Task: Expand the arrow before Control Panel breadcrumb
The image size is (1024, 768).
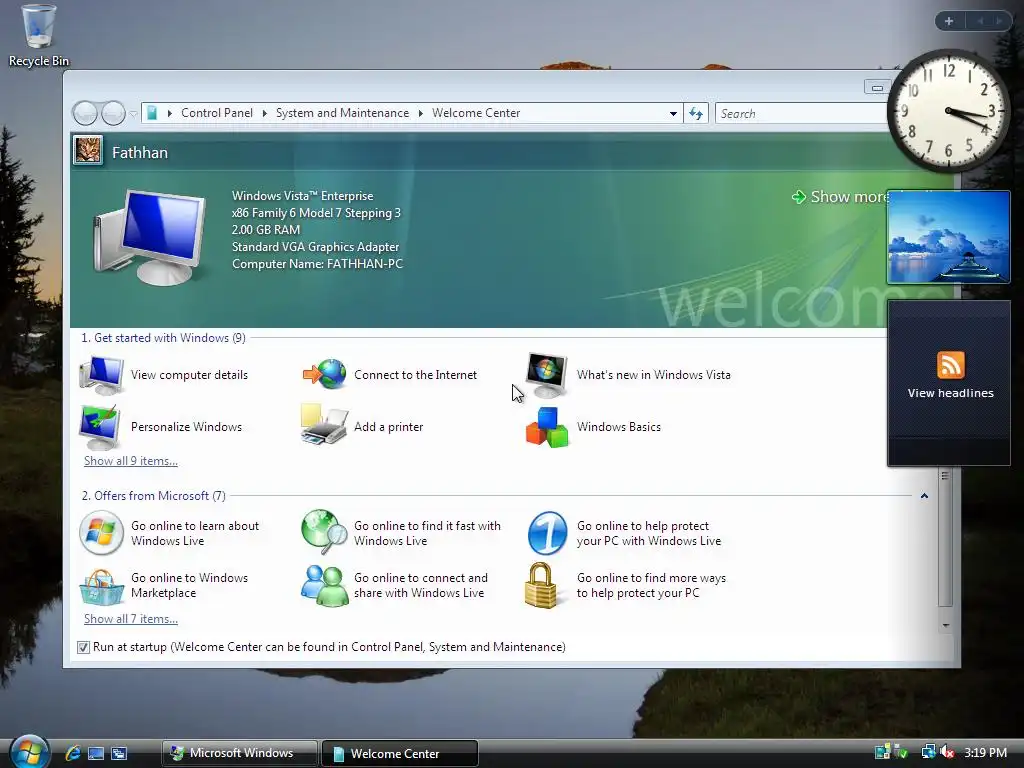Action: (x=170, y=113)
